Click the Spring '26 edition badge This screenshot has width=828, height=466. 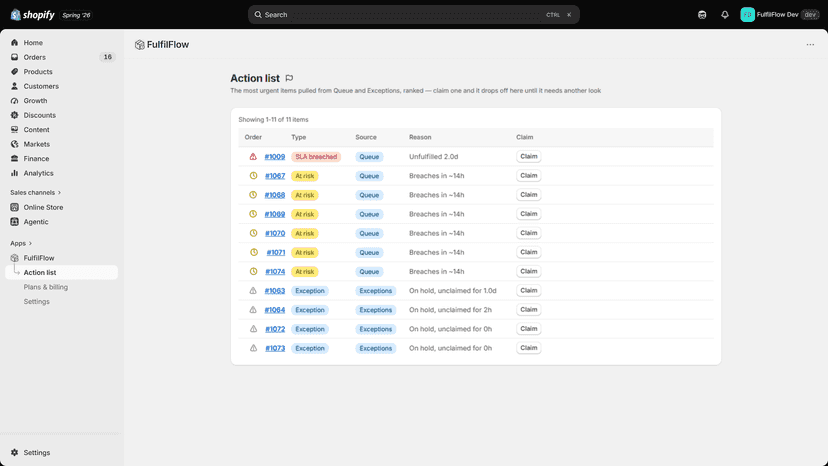point(76,15)
